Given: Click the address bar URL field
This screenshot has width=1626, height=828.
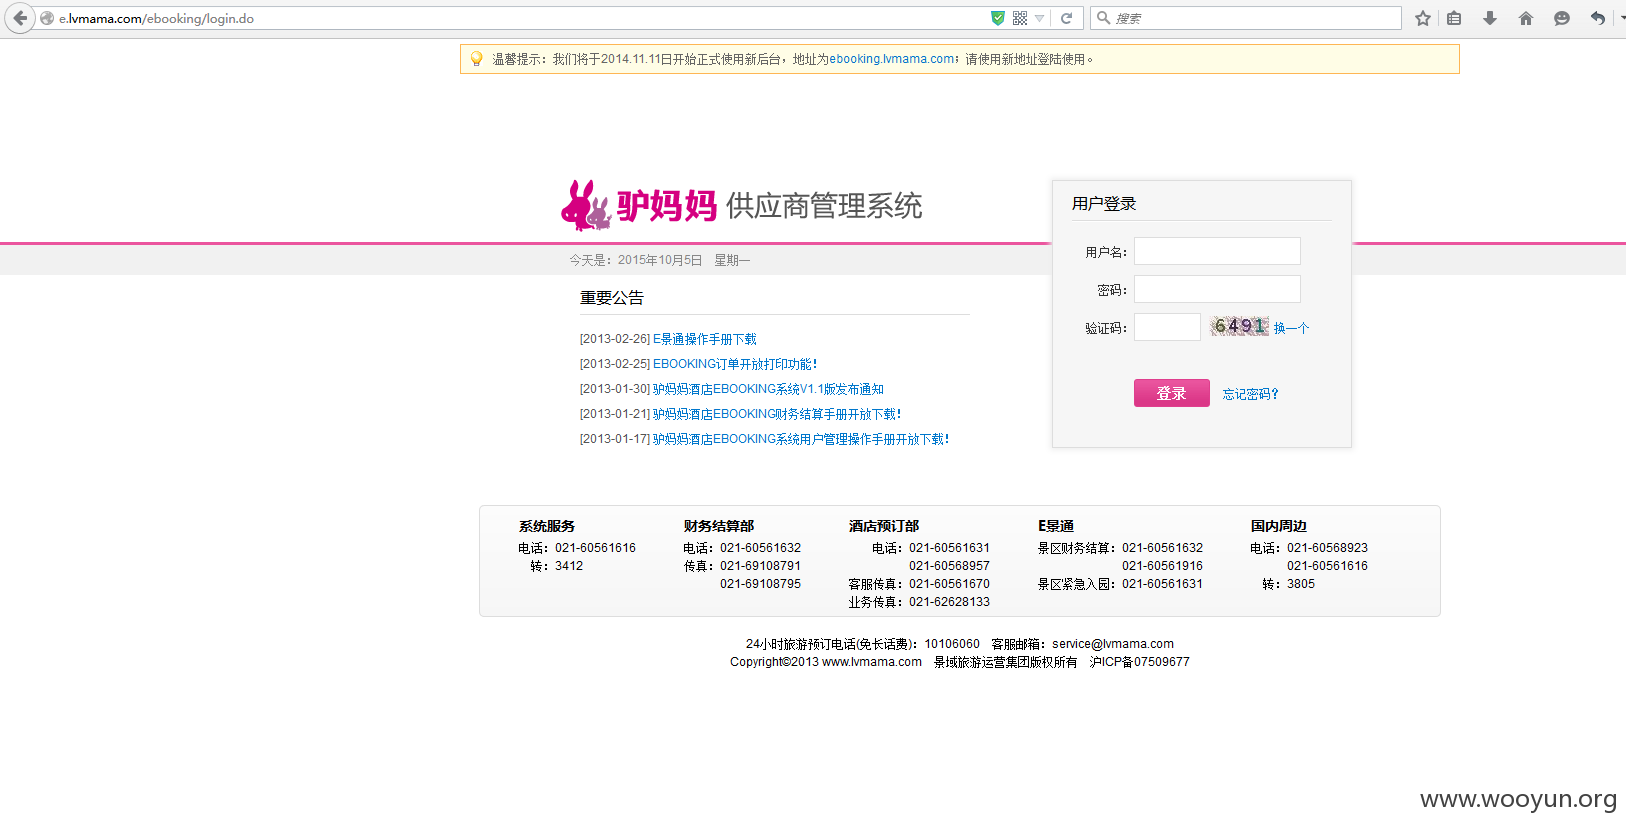Looking at the screenshot, I should [x=520, y=18].
